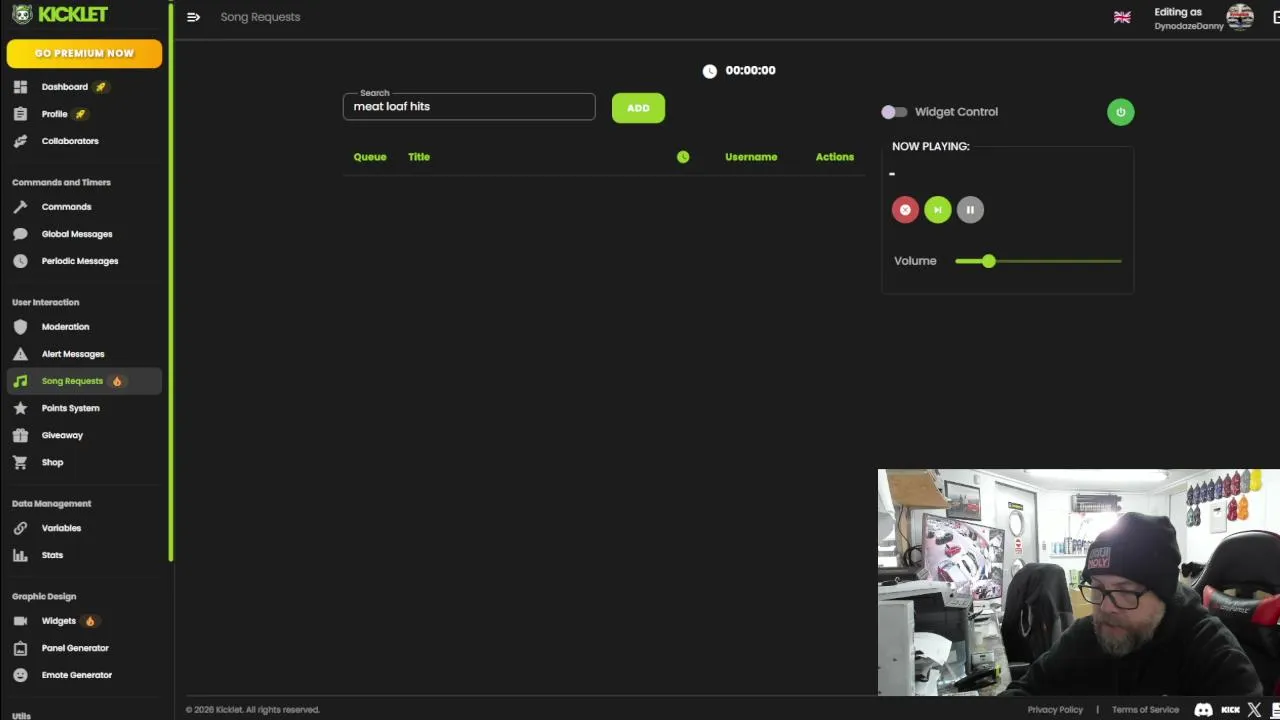Click the Collaborators handshake icon
The image size is (1280, 720).
coord(20,141)
